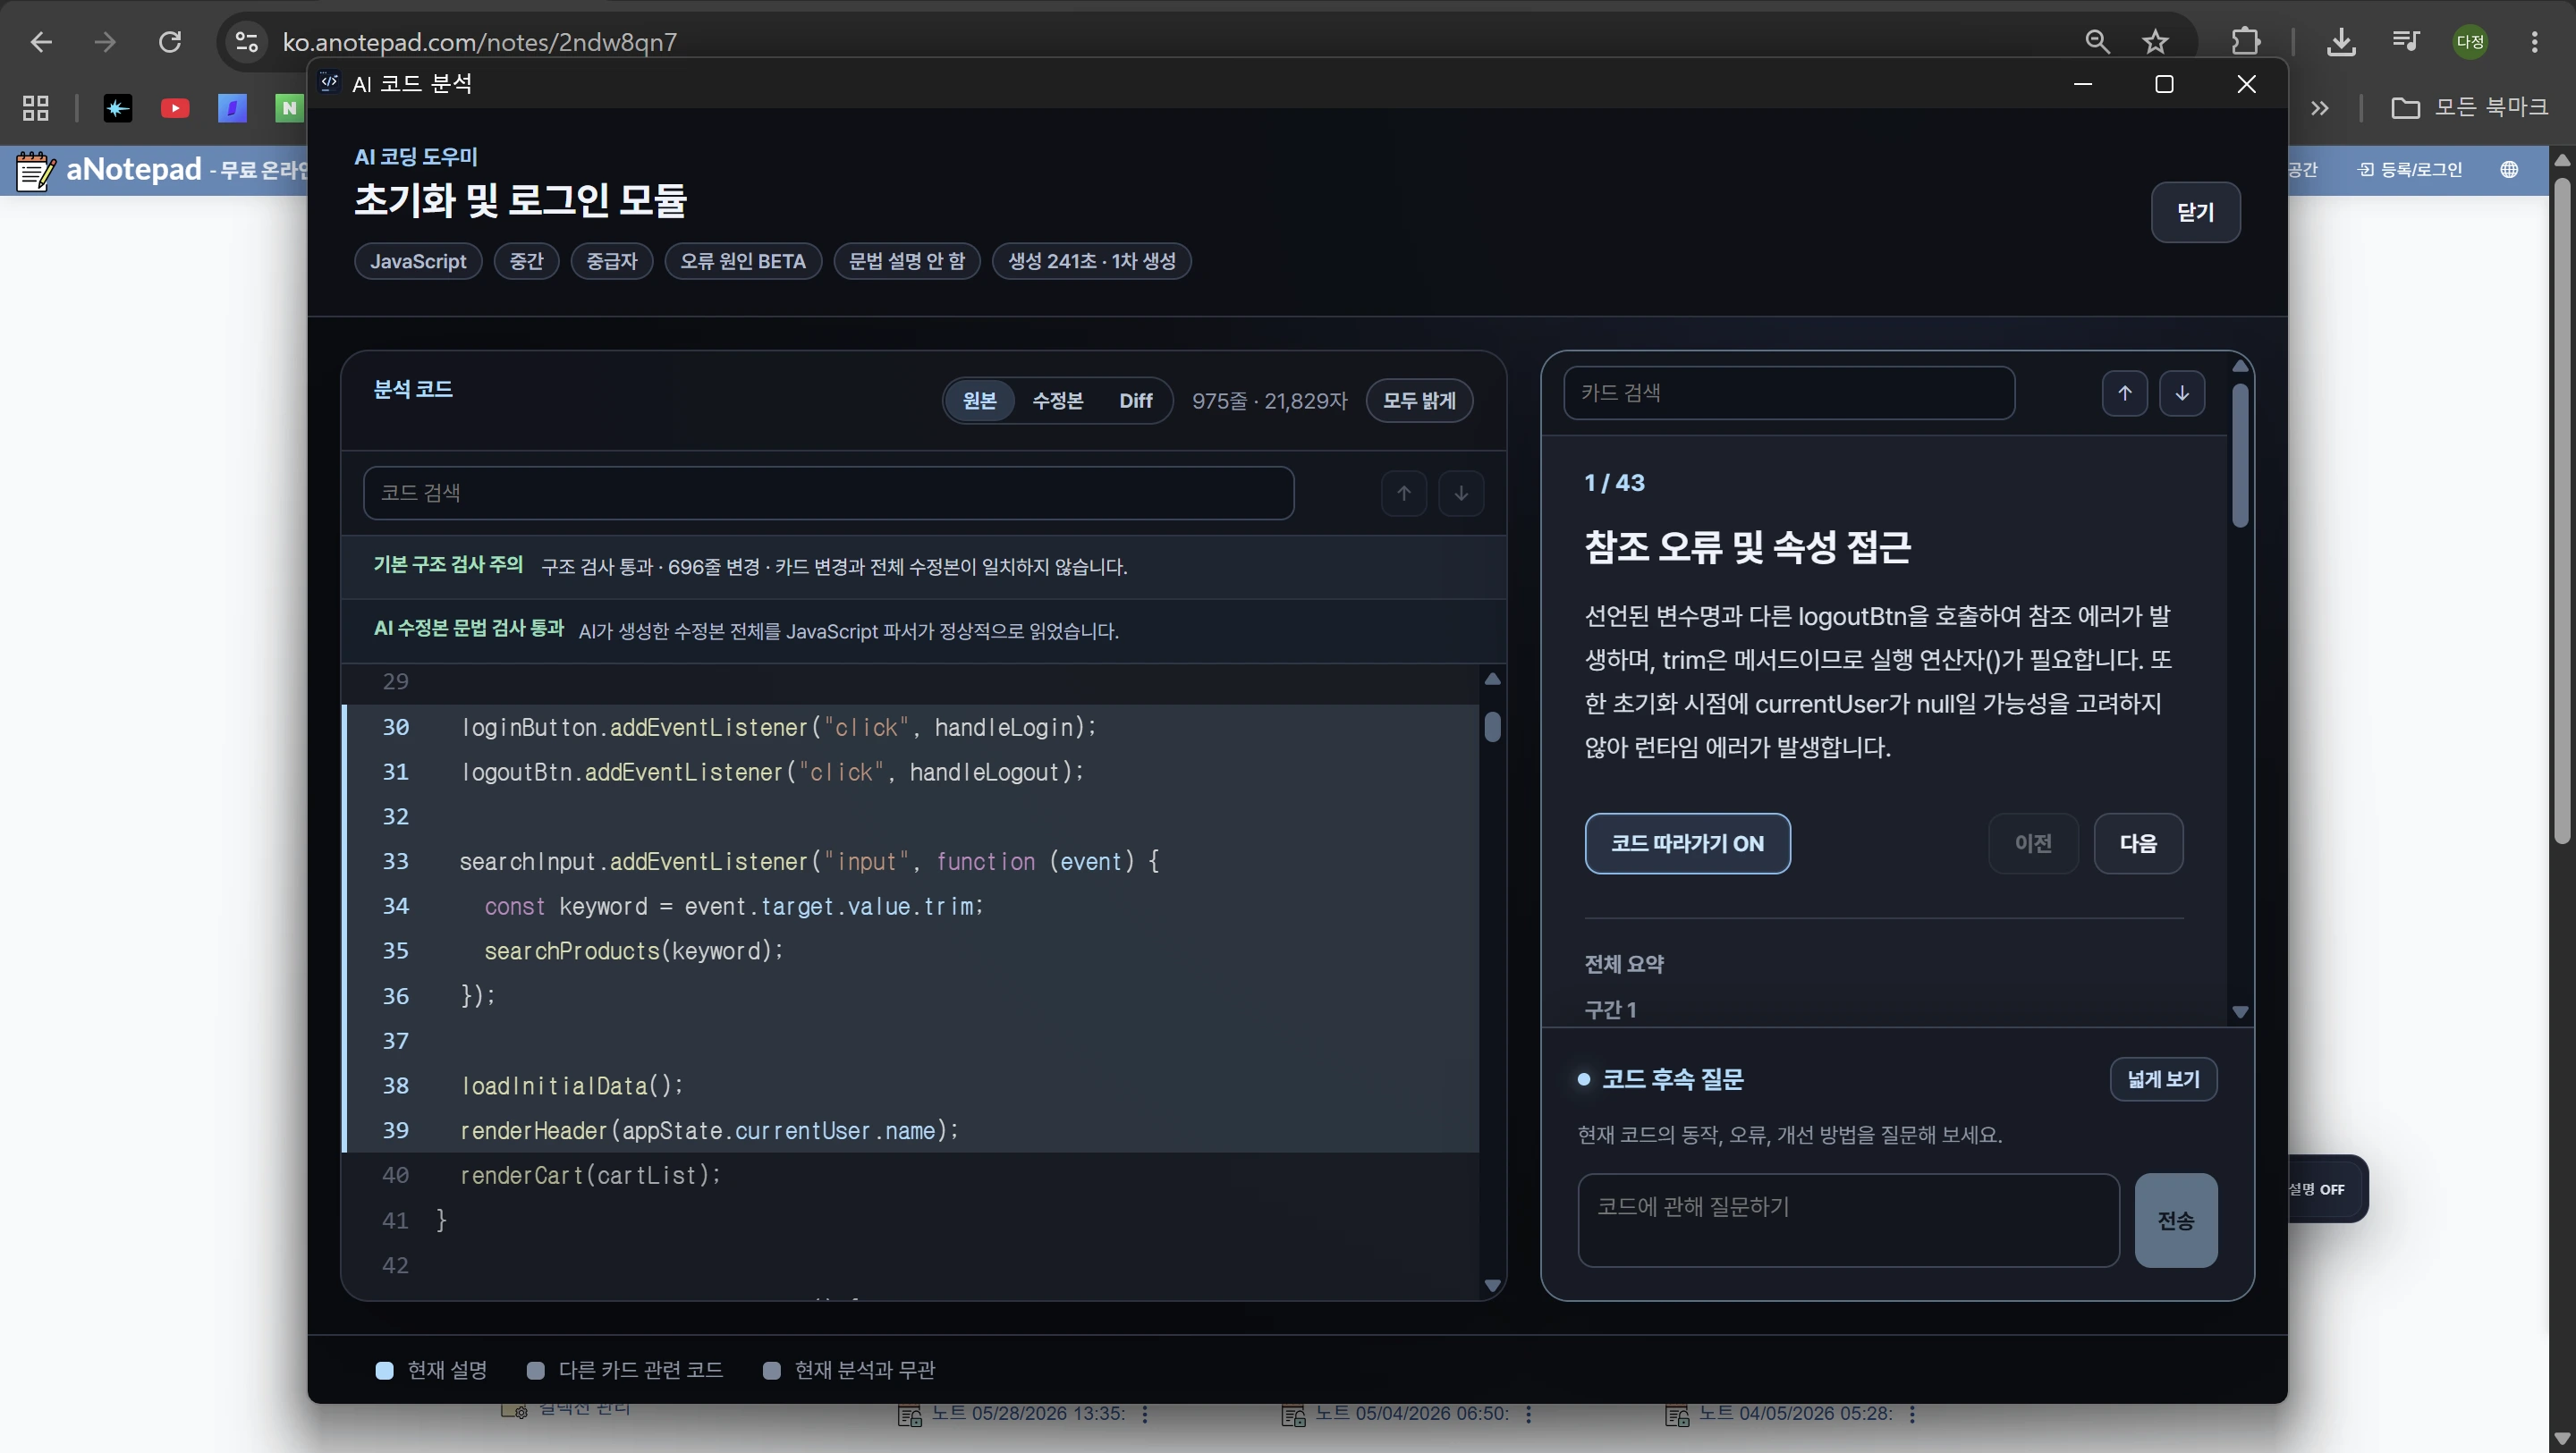Click the code panel scrollbar thumb
Image resolution: width=2576 pixels, height=1453 pixels.
(1492, 726)
